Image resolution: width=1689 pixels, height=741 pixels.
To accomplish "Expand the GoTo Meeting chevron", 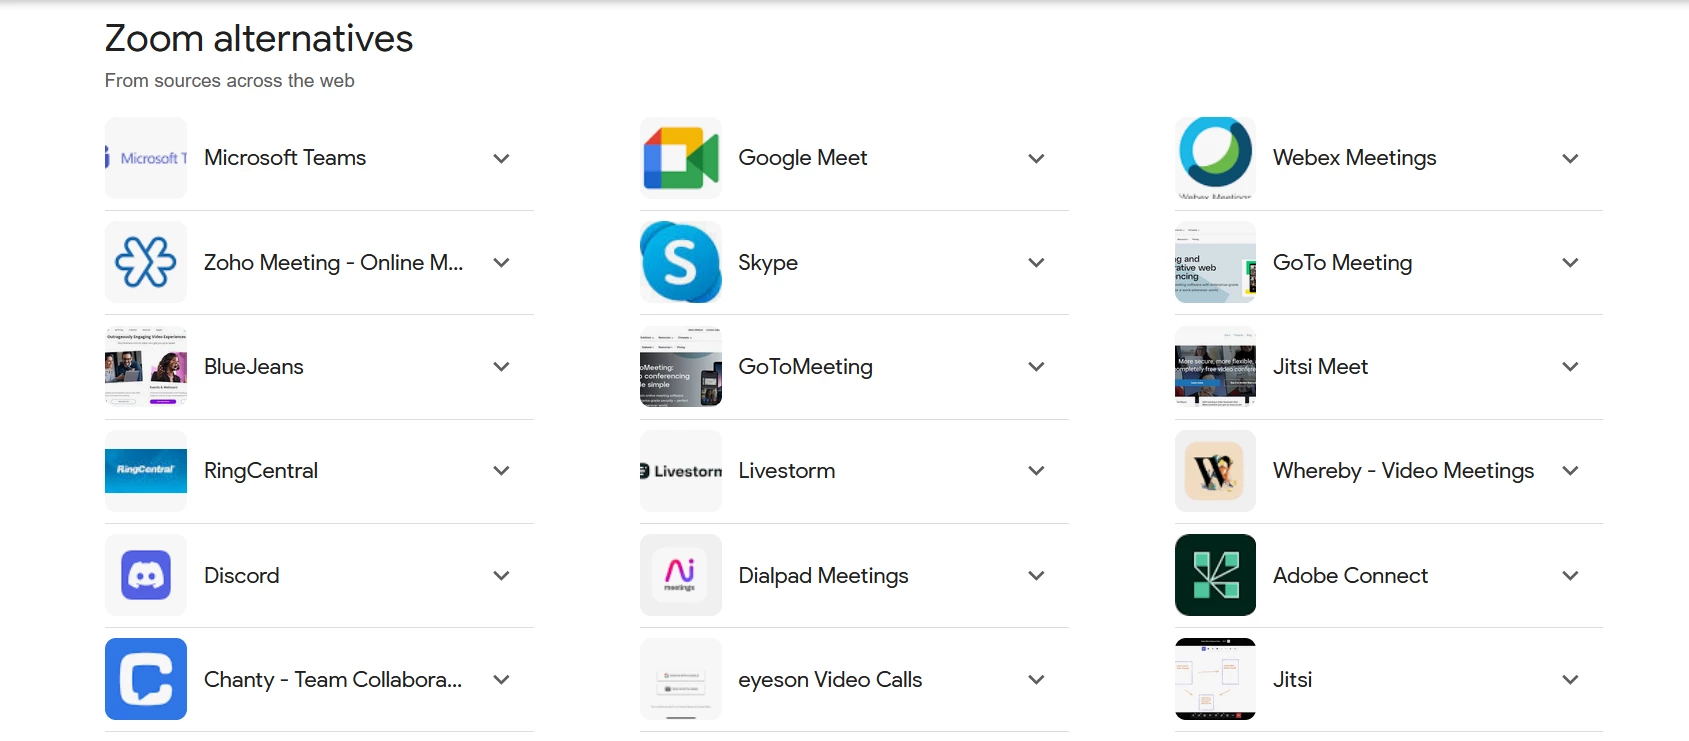I will (1570, 263).
